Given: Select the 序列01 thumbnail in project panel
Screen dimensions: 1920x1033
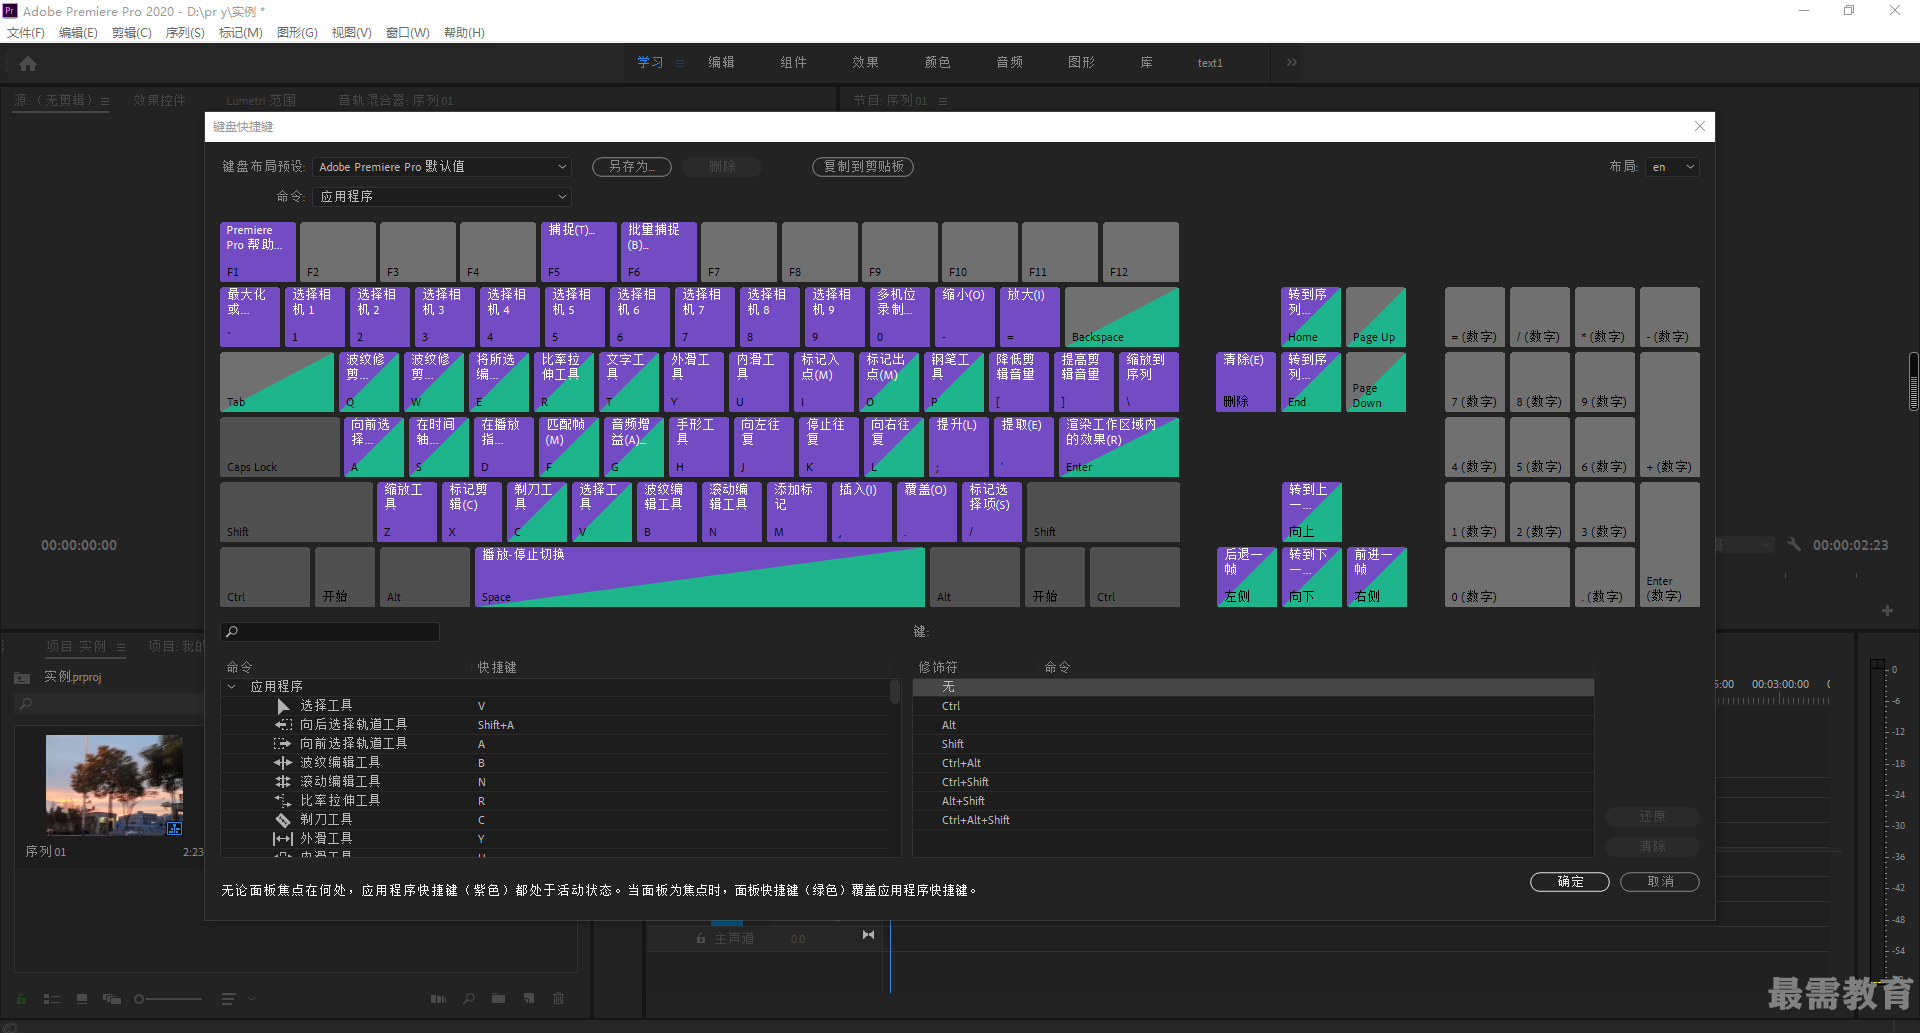Looking at the screenshot, I should tap(114, 785).
